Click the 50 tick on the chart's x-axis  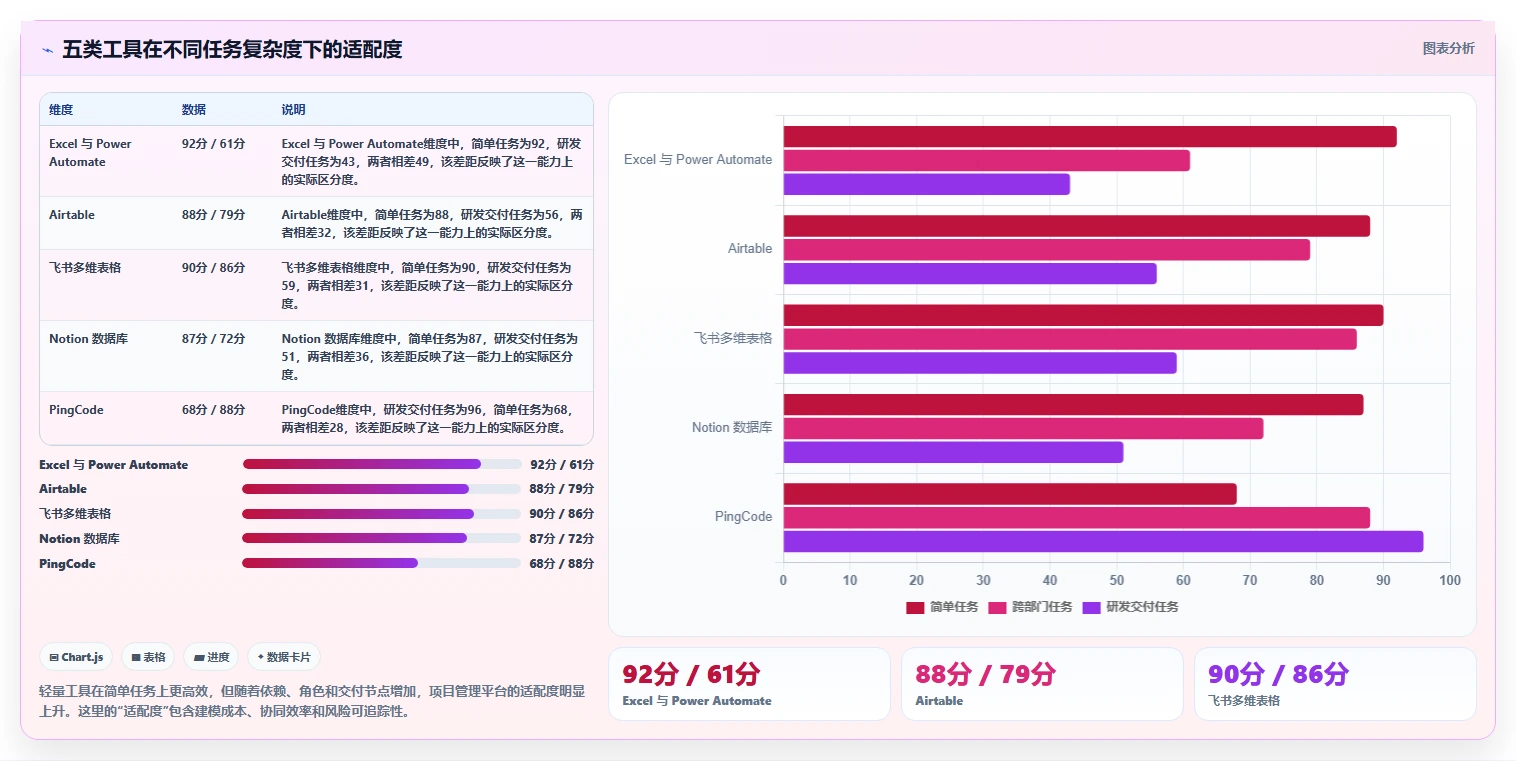pos(1117,581)
